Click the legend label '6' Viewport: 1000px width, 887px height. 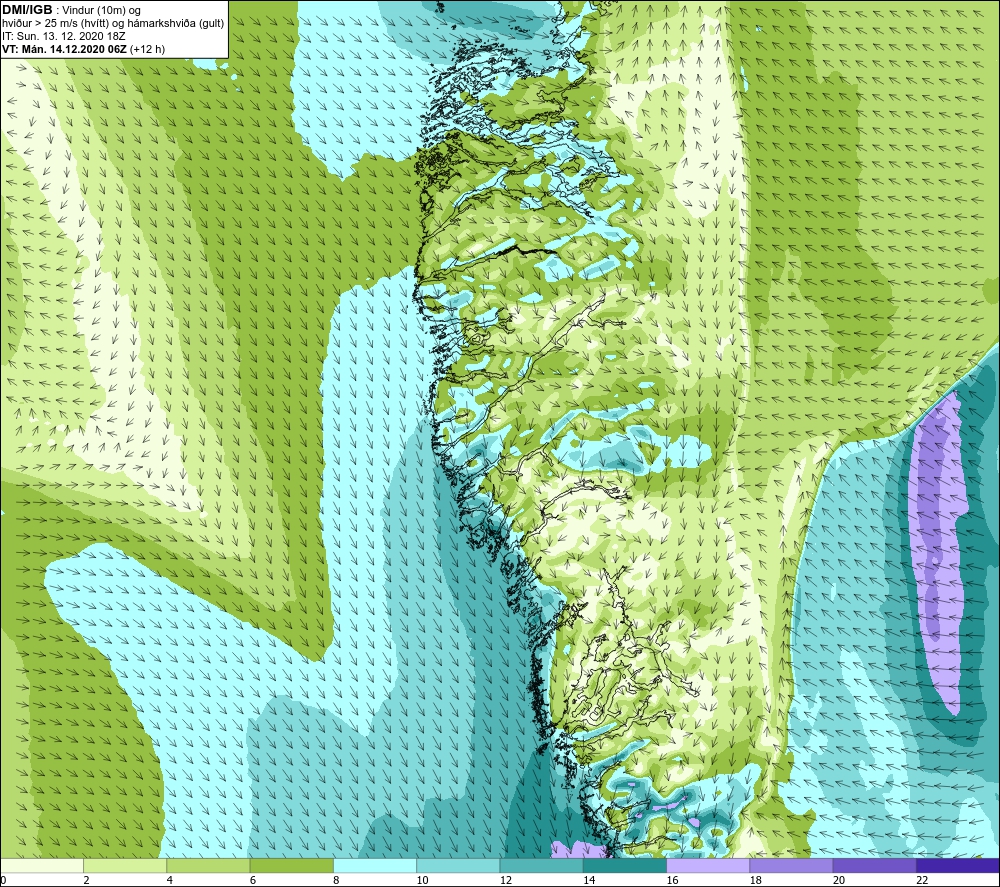coord(253,880)
